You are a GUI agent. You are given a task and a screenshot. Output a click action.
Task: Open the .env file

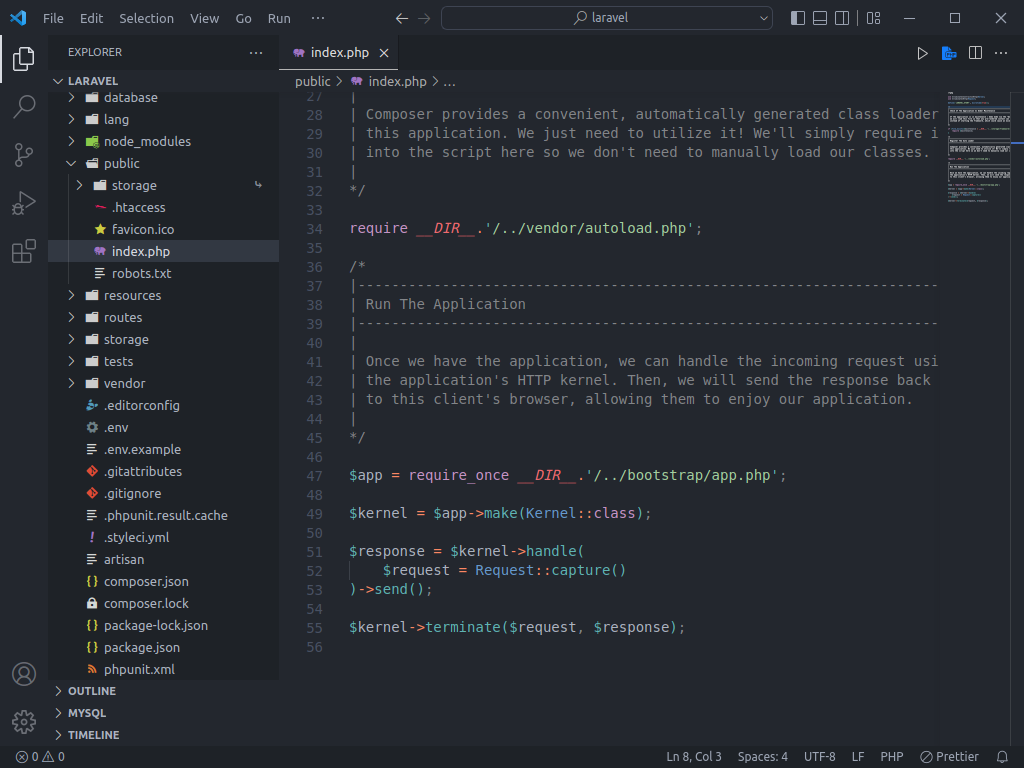click(163, 428)
